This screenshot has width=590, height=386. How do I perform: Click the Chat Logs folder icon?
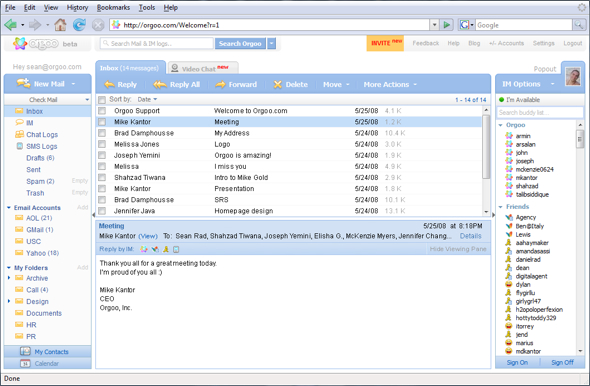click(x=19, y=134)
